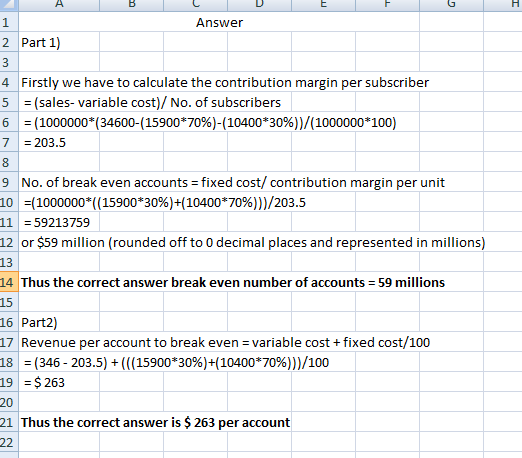This screenshot has width=522, height=458.
Task: Select row 19 header
Action: (9, 382)
